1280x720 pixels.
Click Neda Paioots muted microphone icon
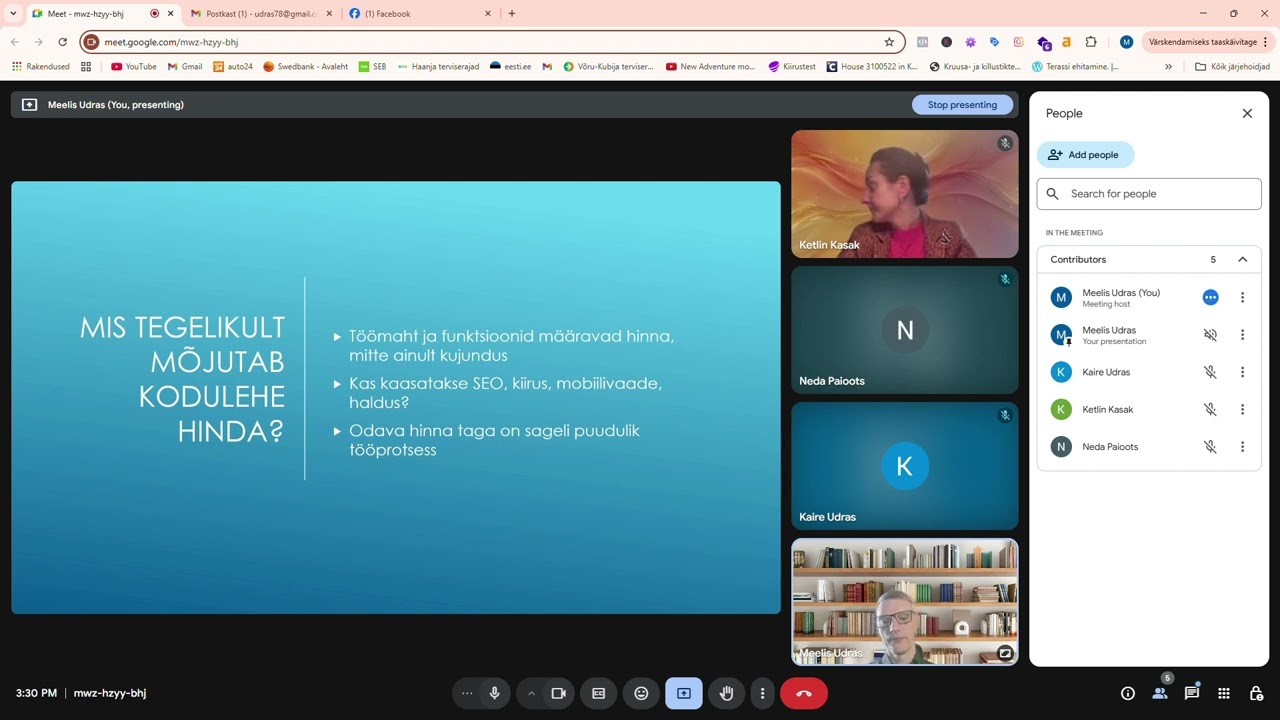1210,447
